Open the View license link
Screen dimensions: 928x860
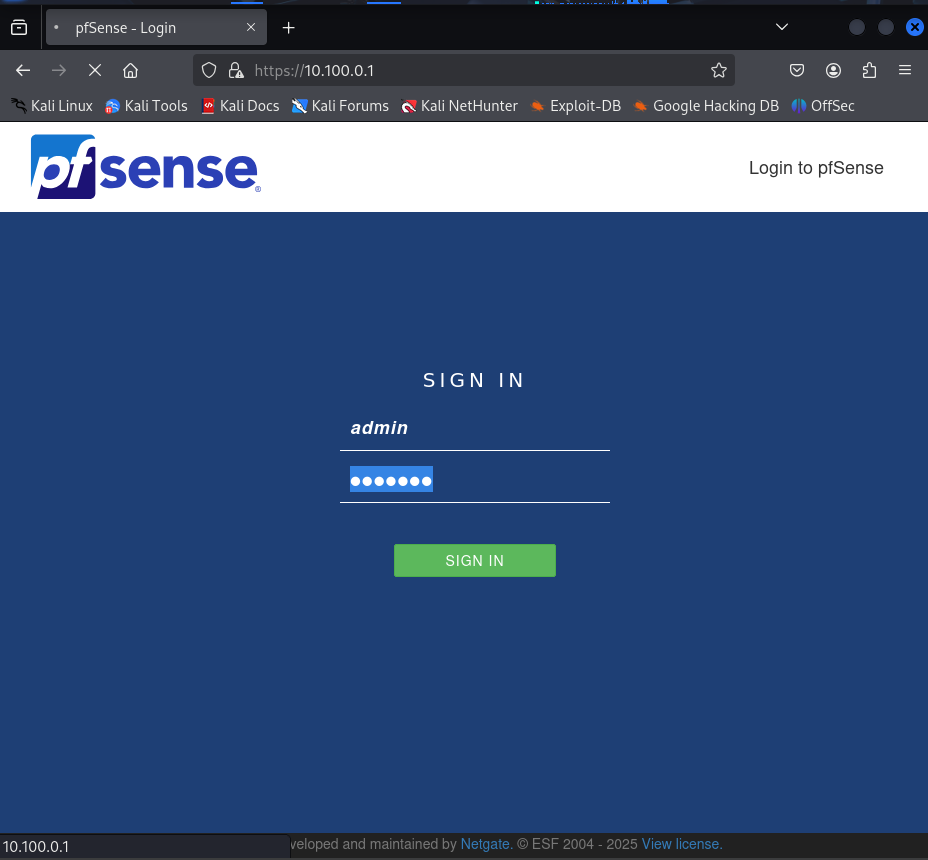click(x=682, y=844)
